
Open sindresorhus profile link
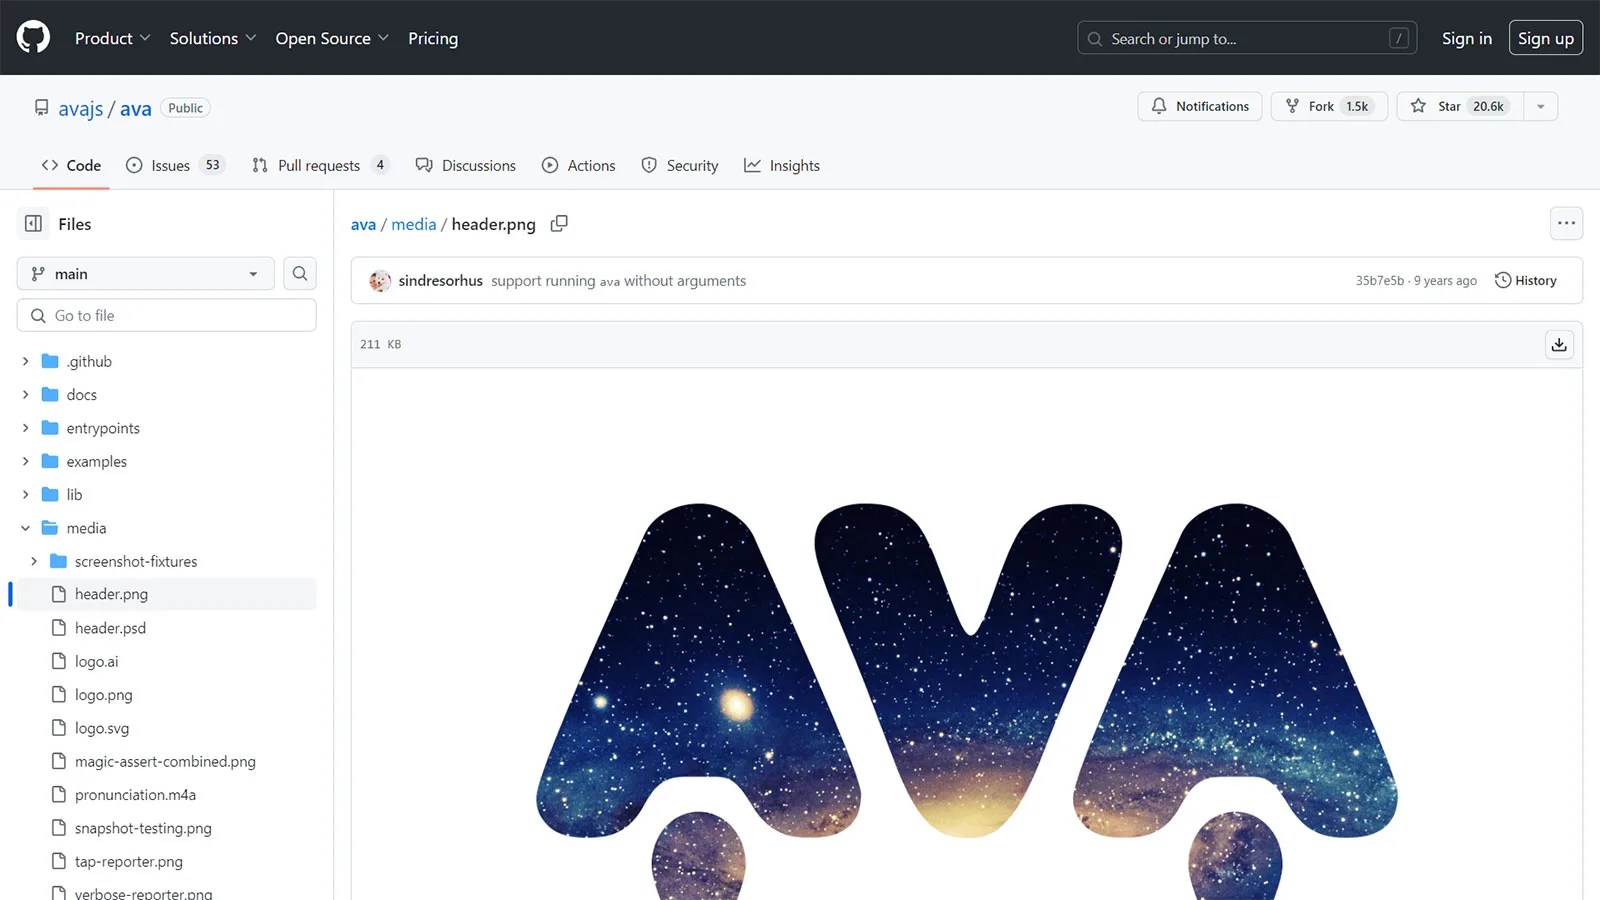[440, 281]
